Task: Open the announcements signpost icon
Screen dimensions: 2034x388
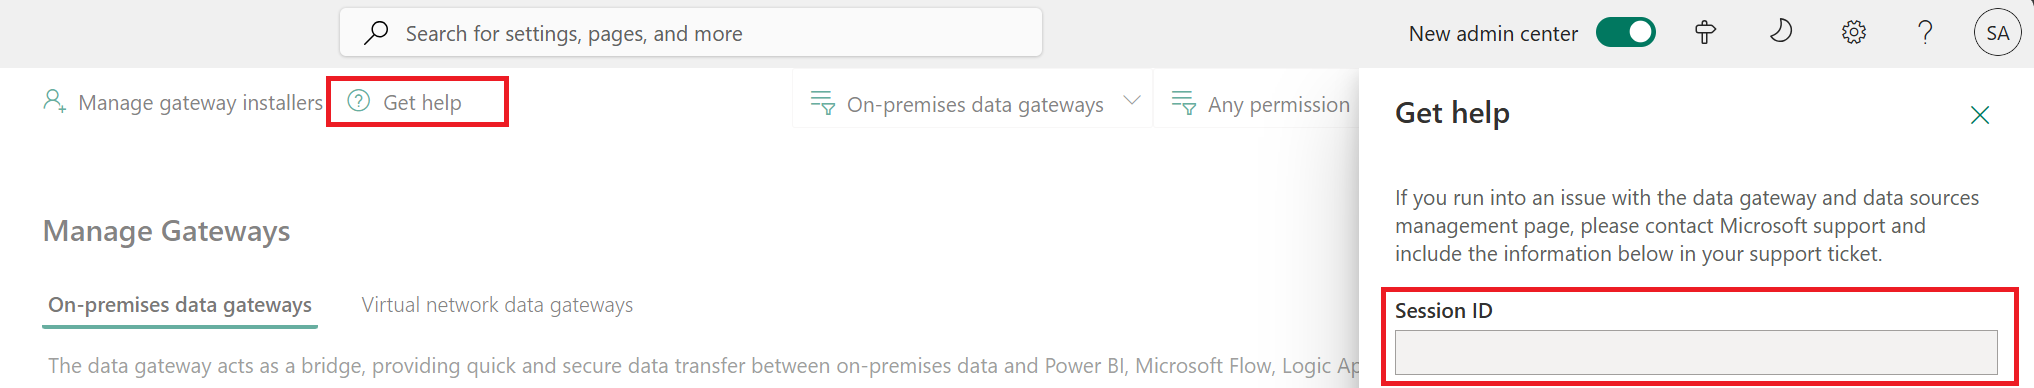Action: pyautogui.click(x=1706, y=33)
